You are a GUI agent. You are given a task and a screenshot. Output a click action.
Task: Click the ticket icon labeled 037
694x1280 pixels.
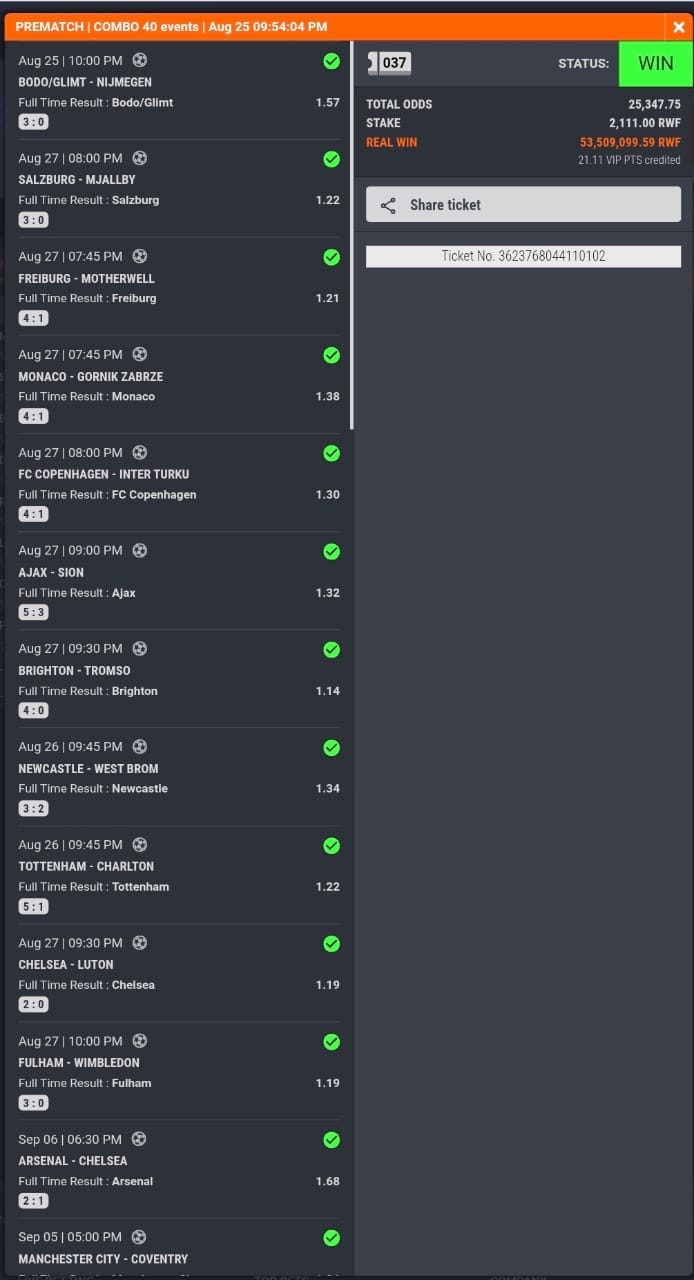pos(389,63)
